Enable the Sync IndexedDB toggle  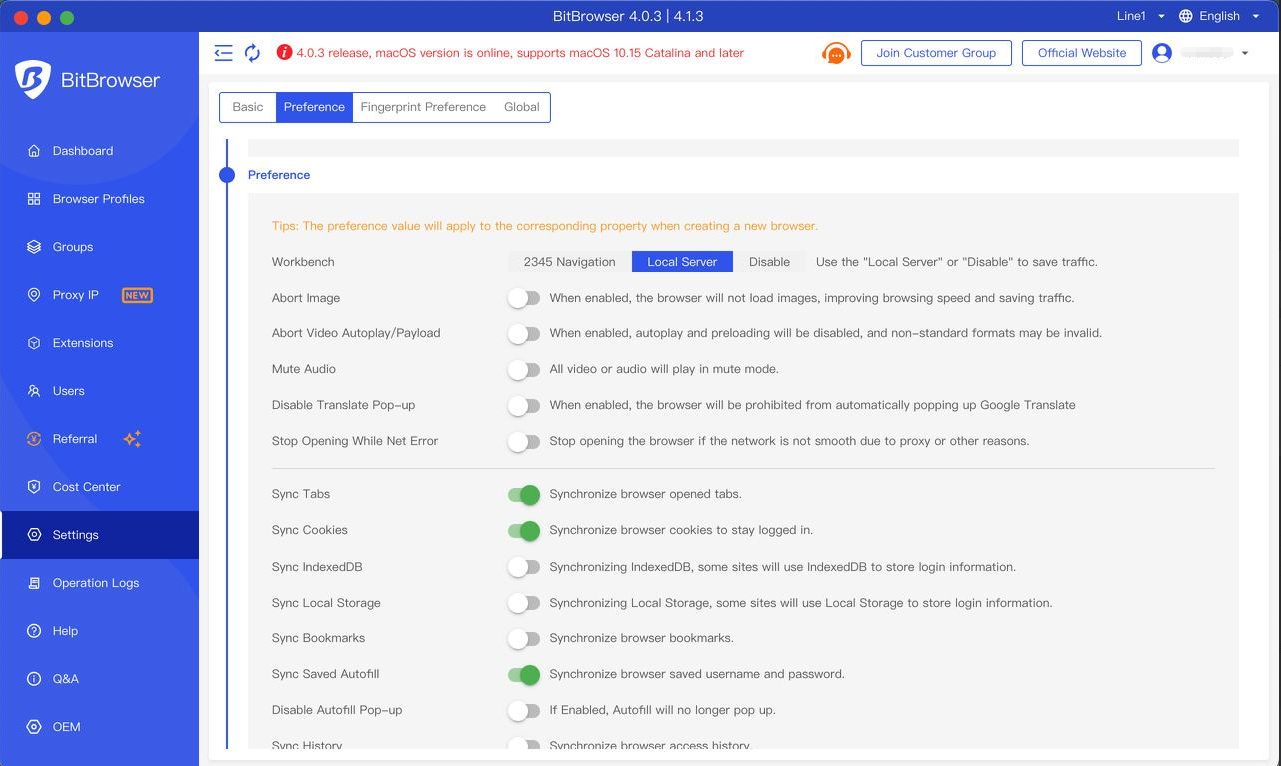coord(524,567)
